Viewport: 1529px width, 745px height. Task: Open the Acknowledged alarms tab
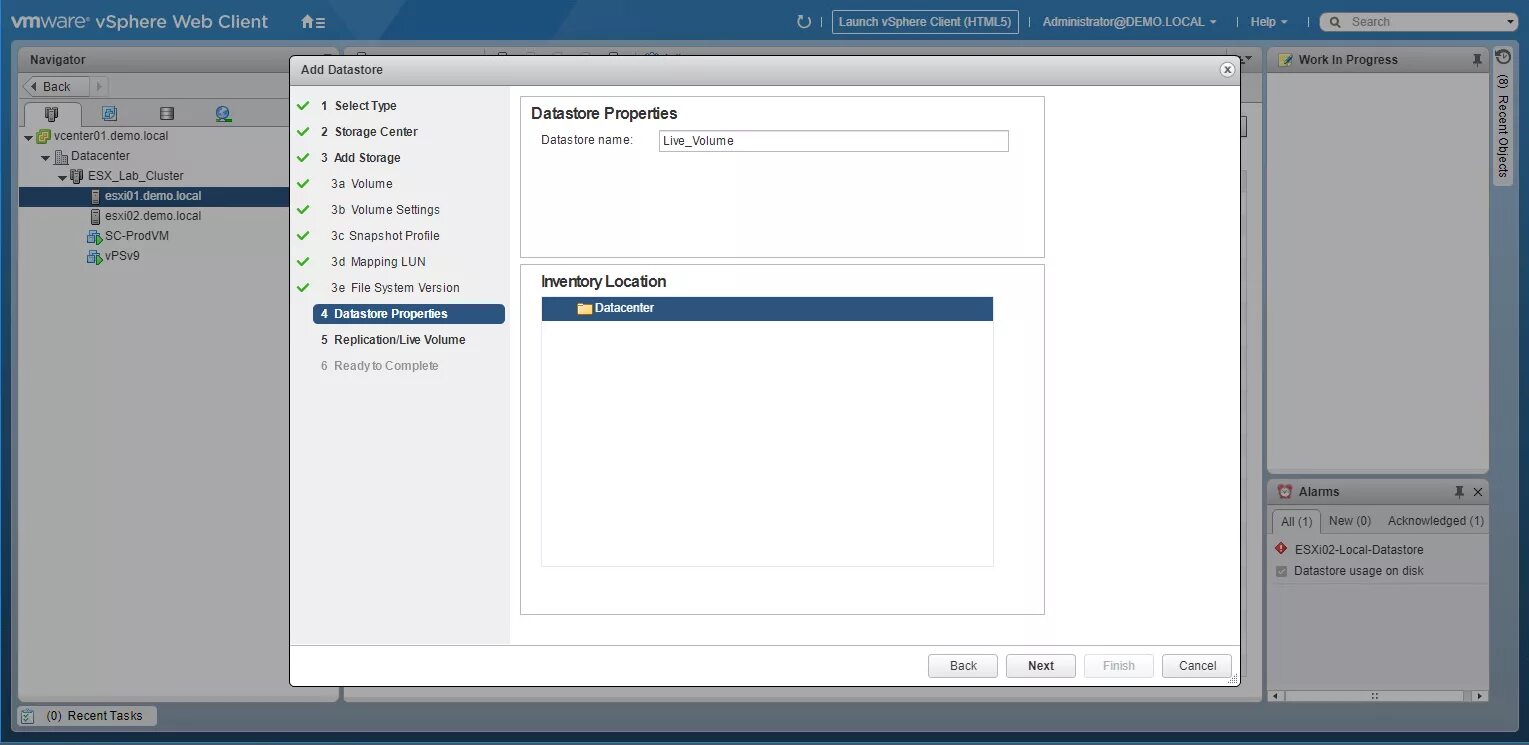1435,520
